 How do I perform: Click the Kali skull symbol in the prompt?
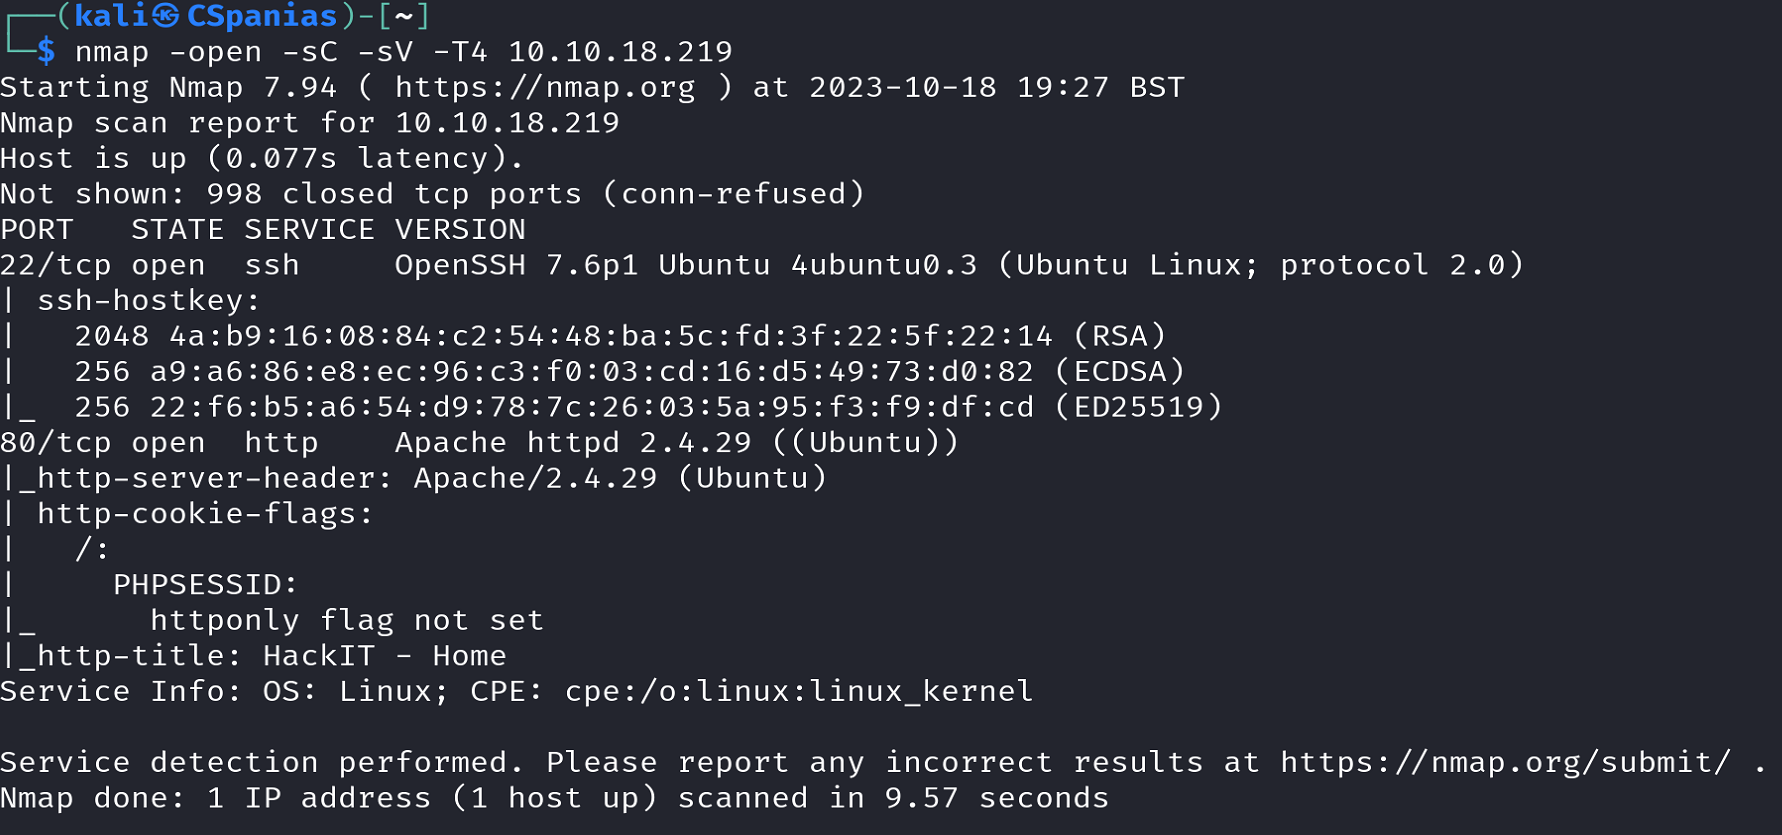click(x=166, y=16)
